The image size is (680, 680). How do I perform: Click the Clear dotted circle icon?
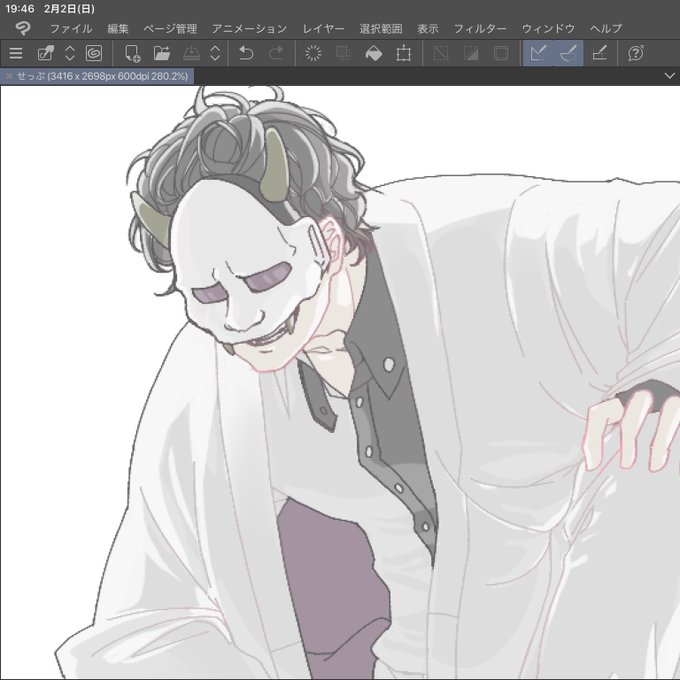(313, 53)
